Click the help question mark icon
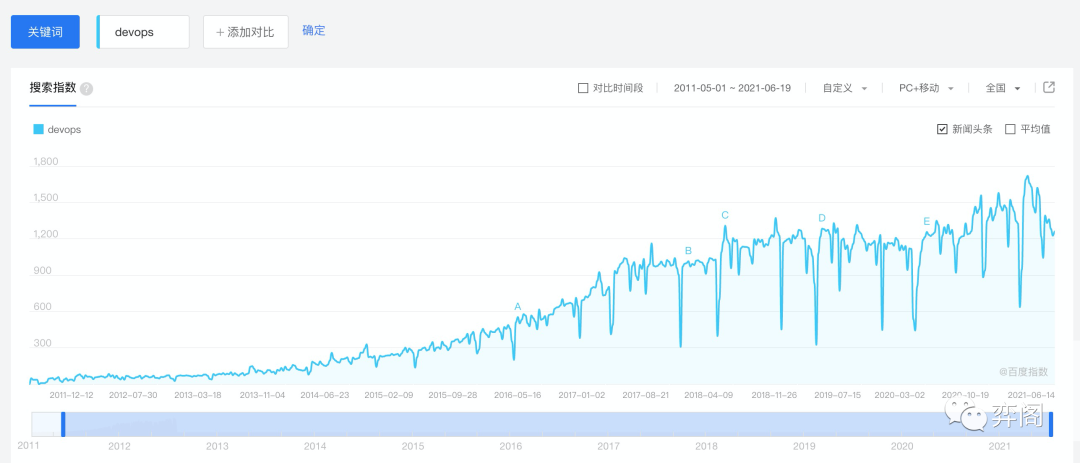The image size is (1080, 463). tap(87, 88)
